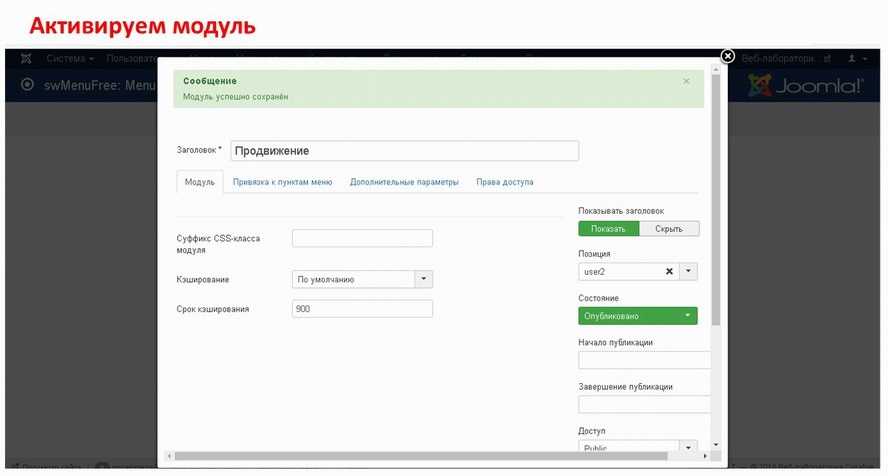Clear the user2 position value
This screenshot has width=888, height=476.
[x=669, y=272]
